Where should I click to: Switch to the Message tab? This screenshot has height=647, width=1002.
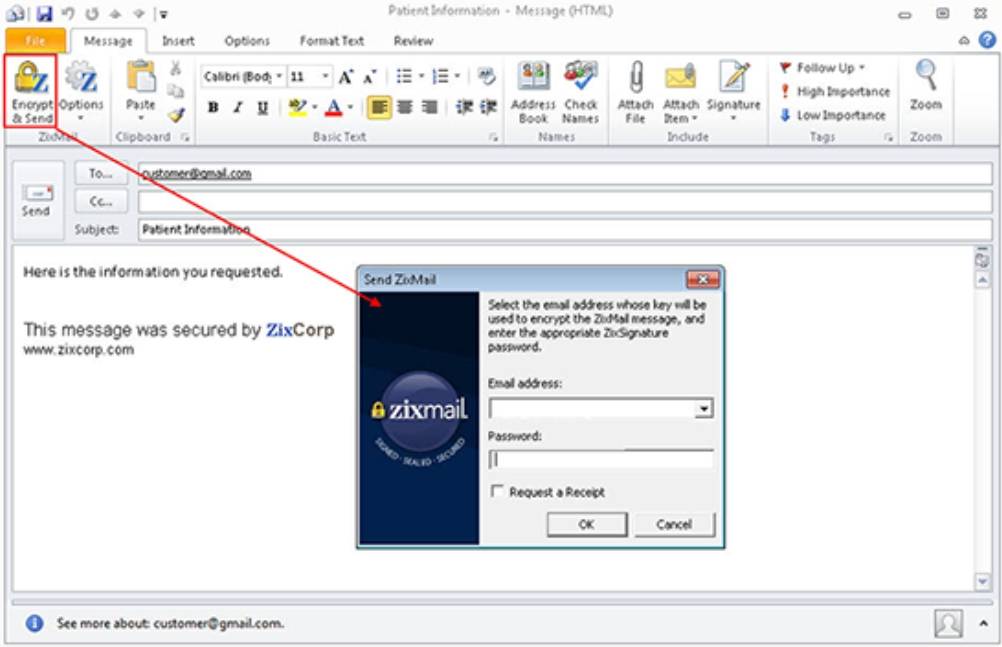108,41
